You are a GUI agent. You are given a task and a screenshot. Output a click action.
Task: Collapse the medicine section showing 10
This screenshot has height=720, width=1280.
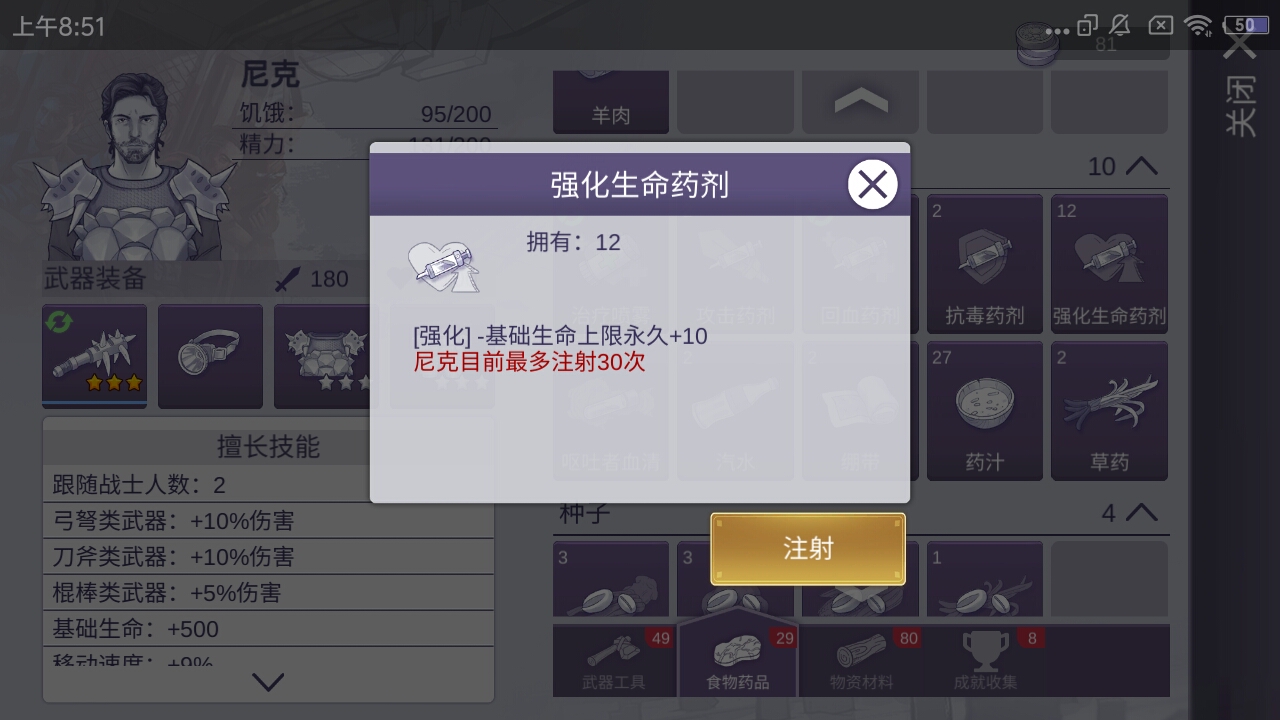(1141, 166)
